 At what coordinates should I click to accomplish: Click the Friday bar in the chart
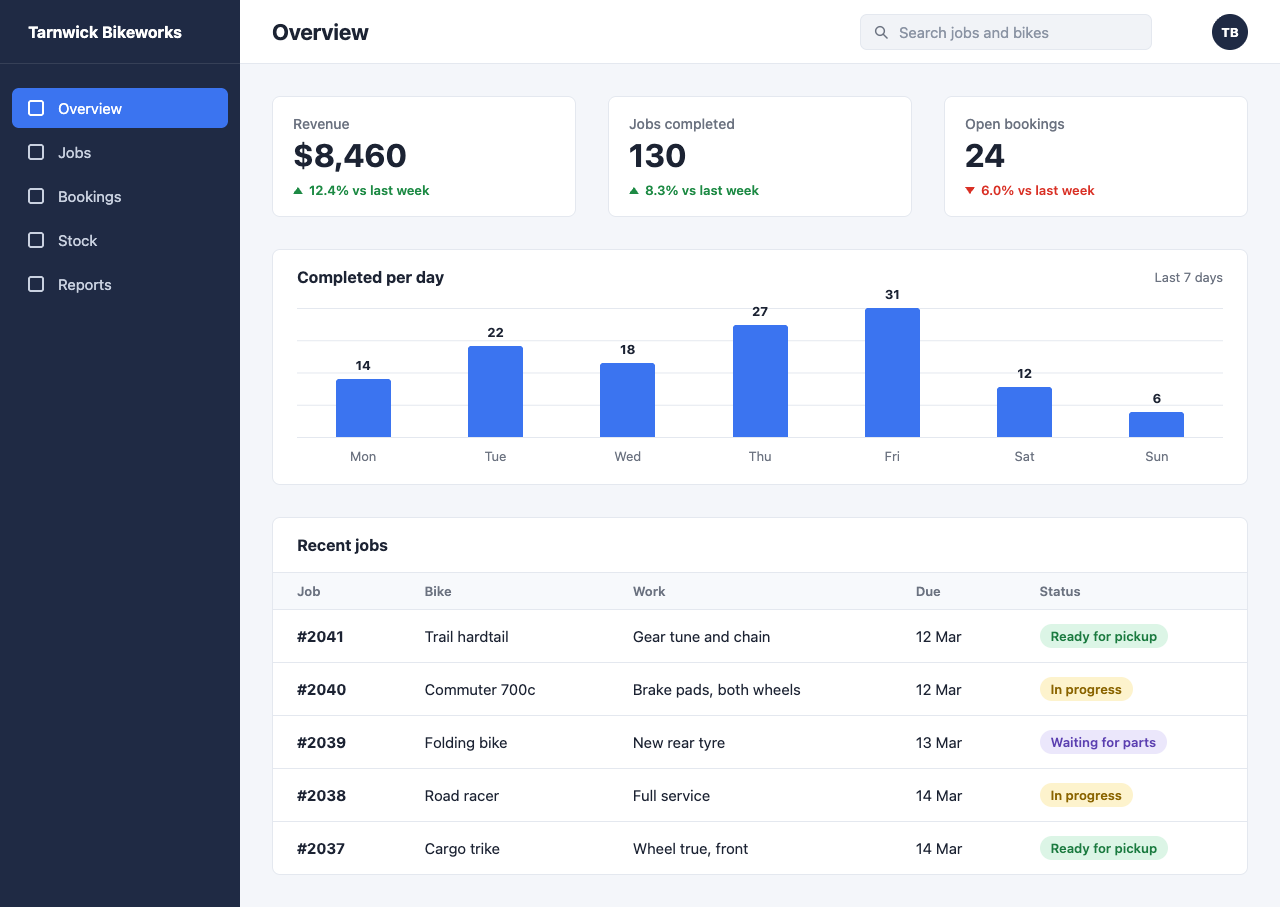click(892, 372)
